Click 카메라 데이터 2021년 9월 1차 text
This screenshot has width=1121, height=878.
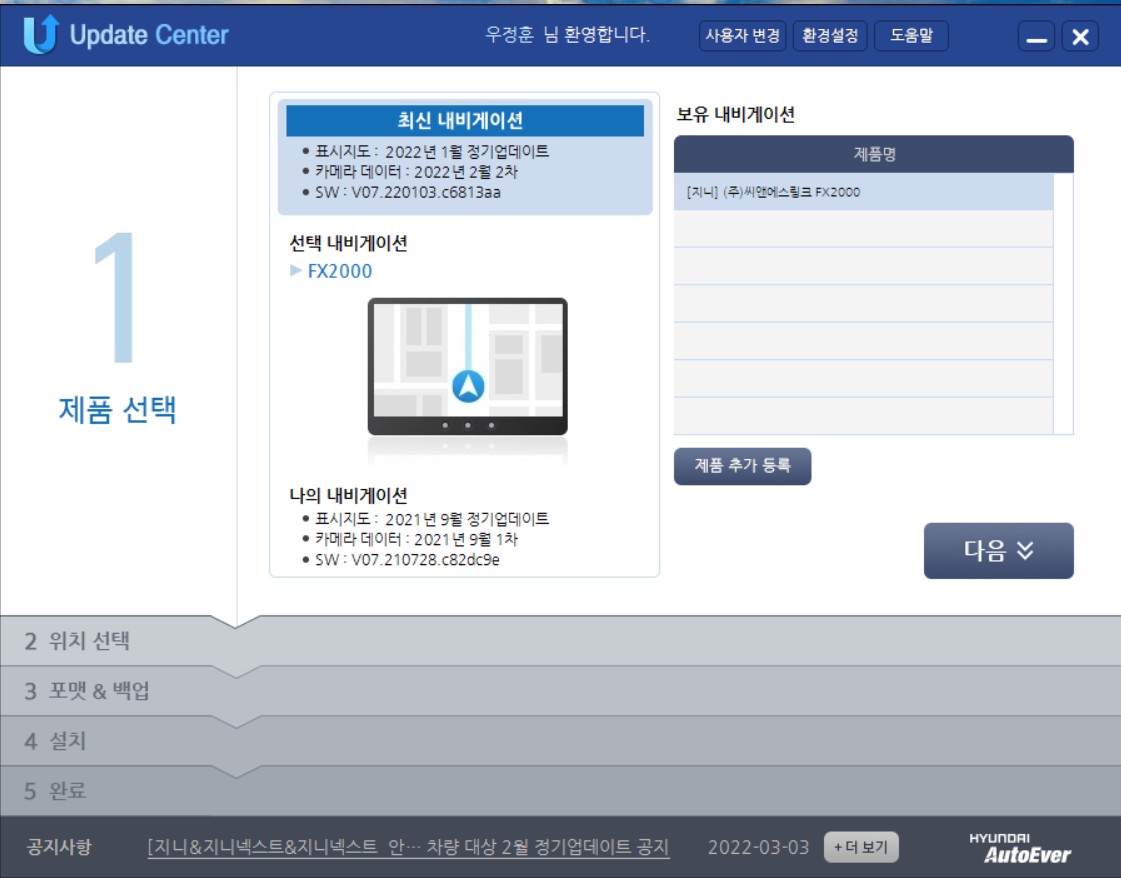(x=416, y=539)
